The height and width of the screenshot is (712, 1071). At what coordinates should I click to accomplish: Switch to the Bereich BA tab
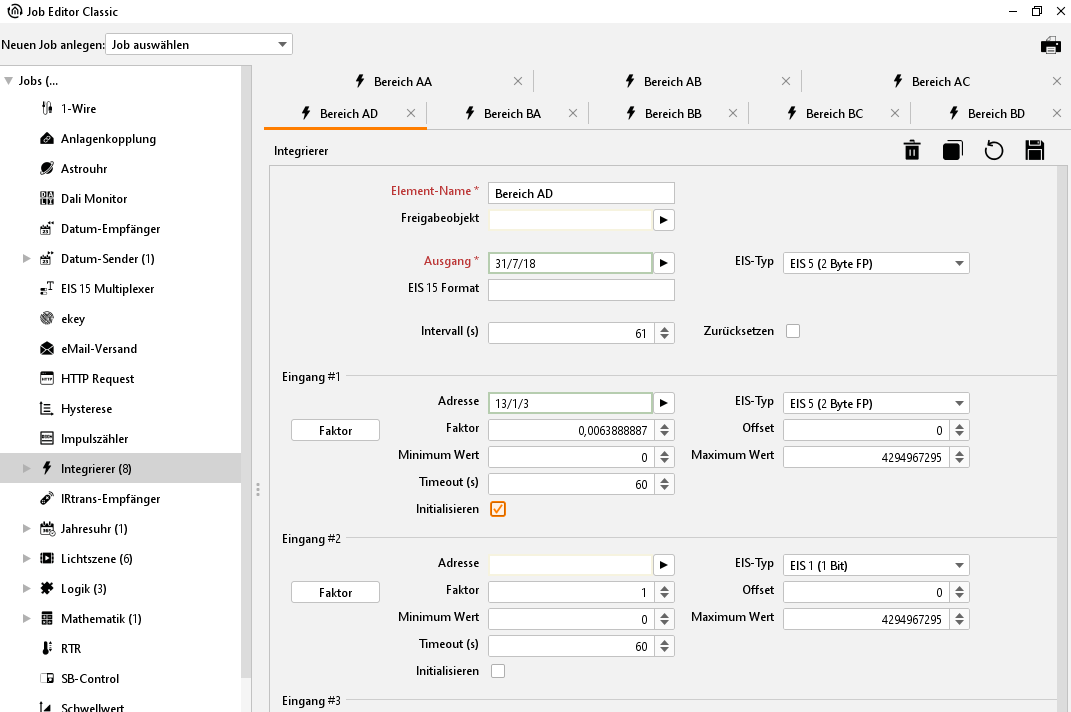(x=511, y=114)
